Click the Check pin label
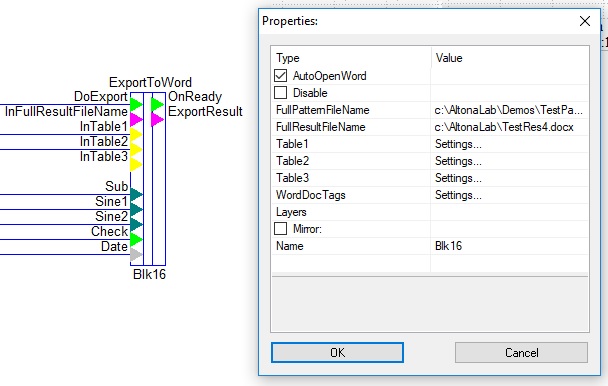Viewport: 608px width, 386px height. 109,232
